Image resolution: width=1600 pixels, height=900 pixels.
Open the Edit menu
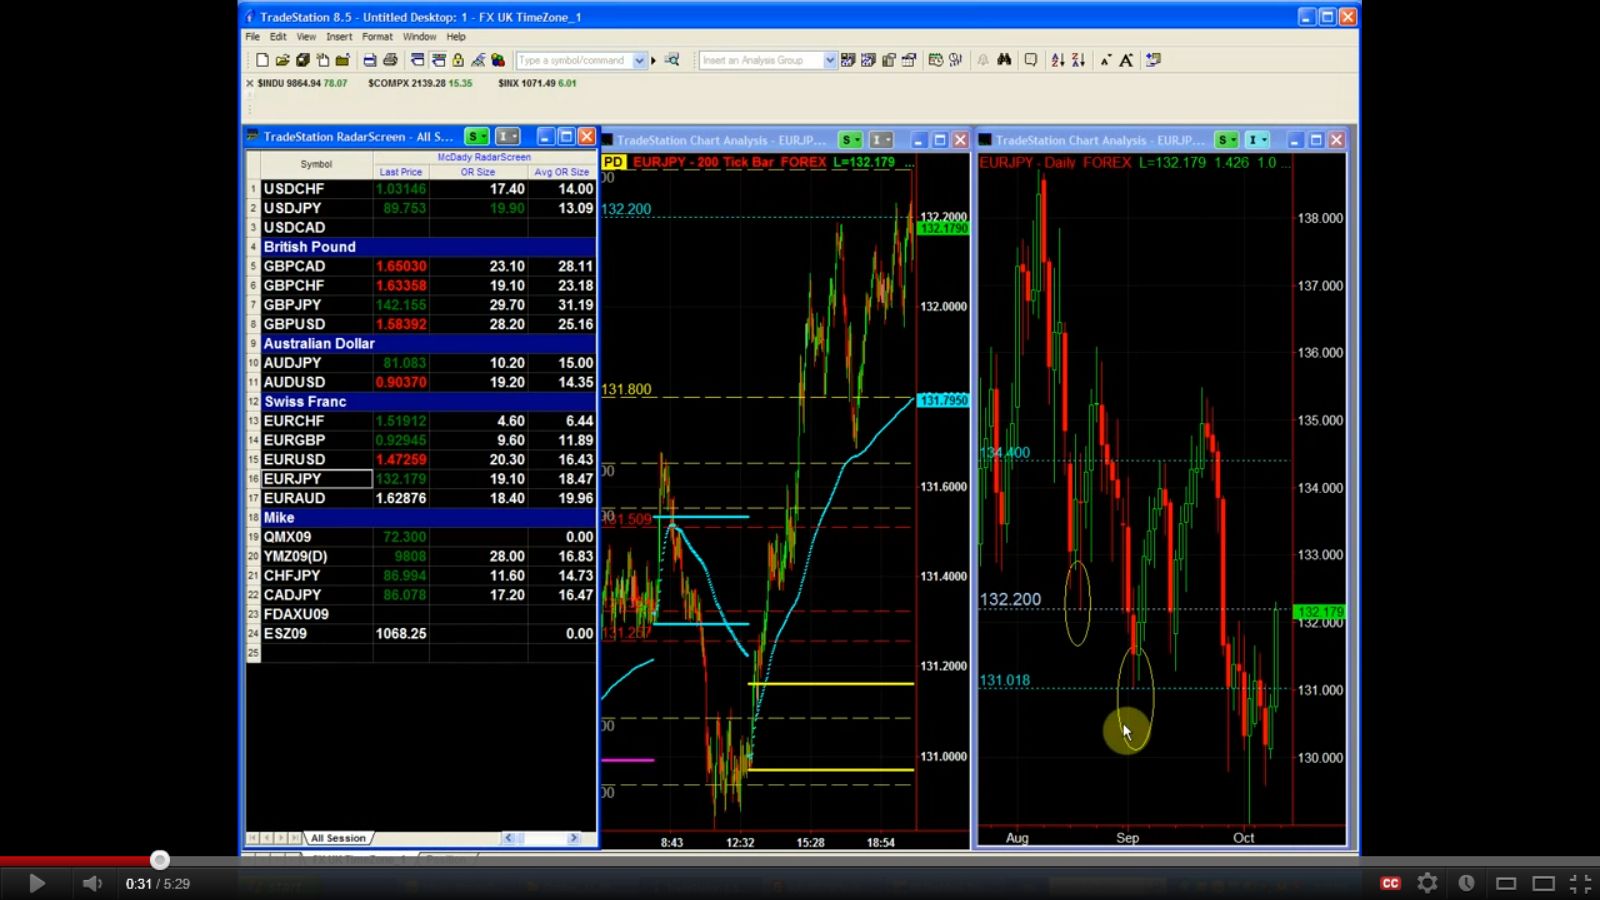click(278, 37)
